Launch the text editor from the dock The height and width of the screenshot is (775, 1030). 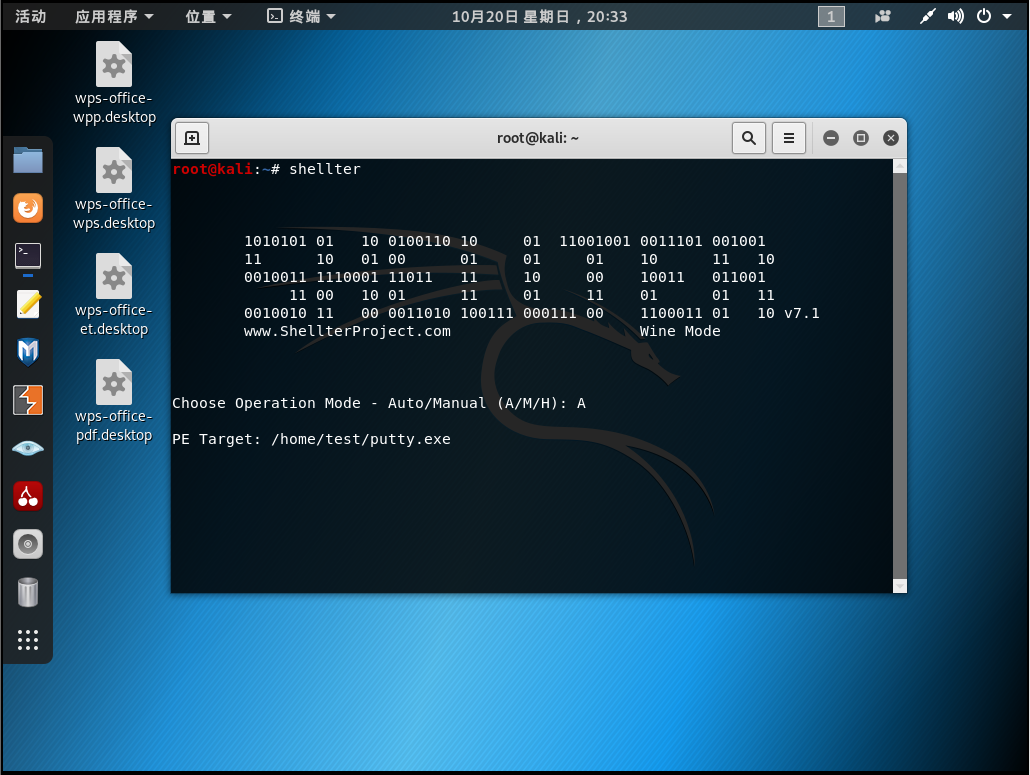[x=28, y=304]
